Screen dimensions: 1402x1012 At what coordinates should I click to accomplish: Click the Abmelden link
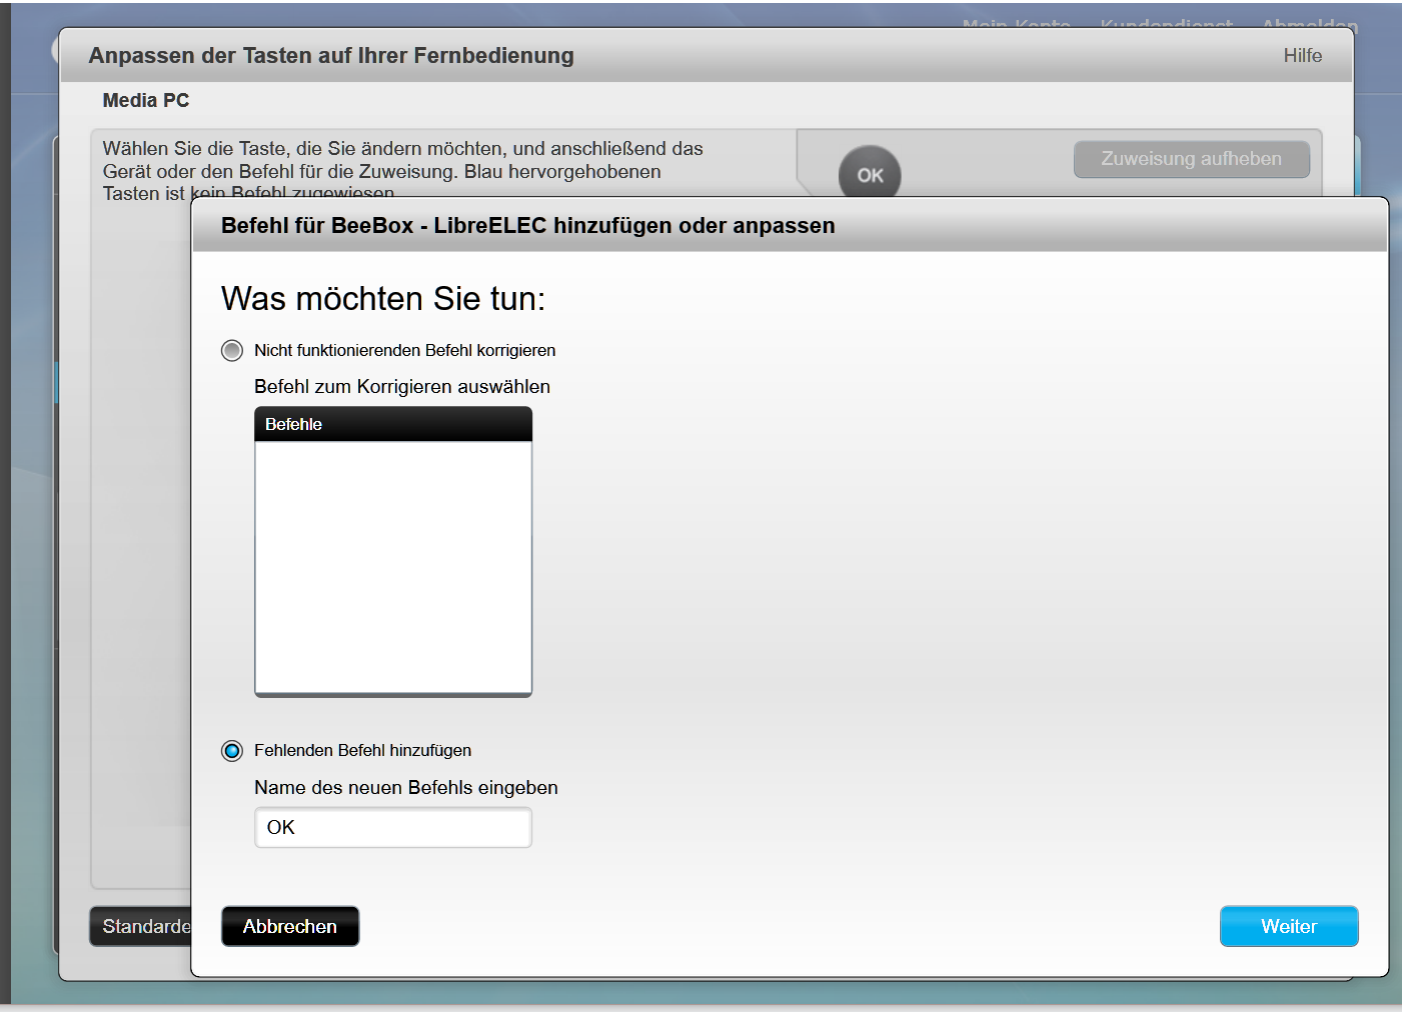click(1309, 24)
